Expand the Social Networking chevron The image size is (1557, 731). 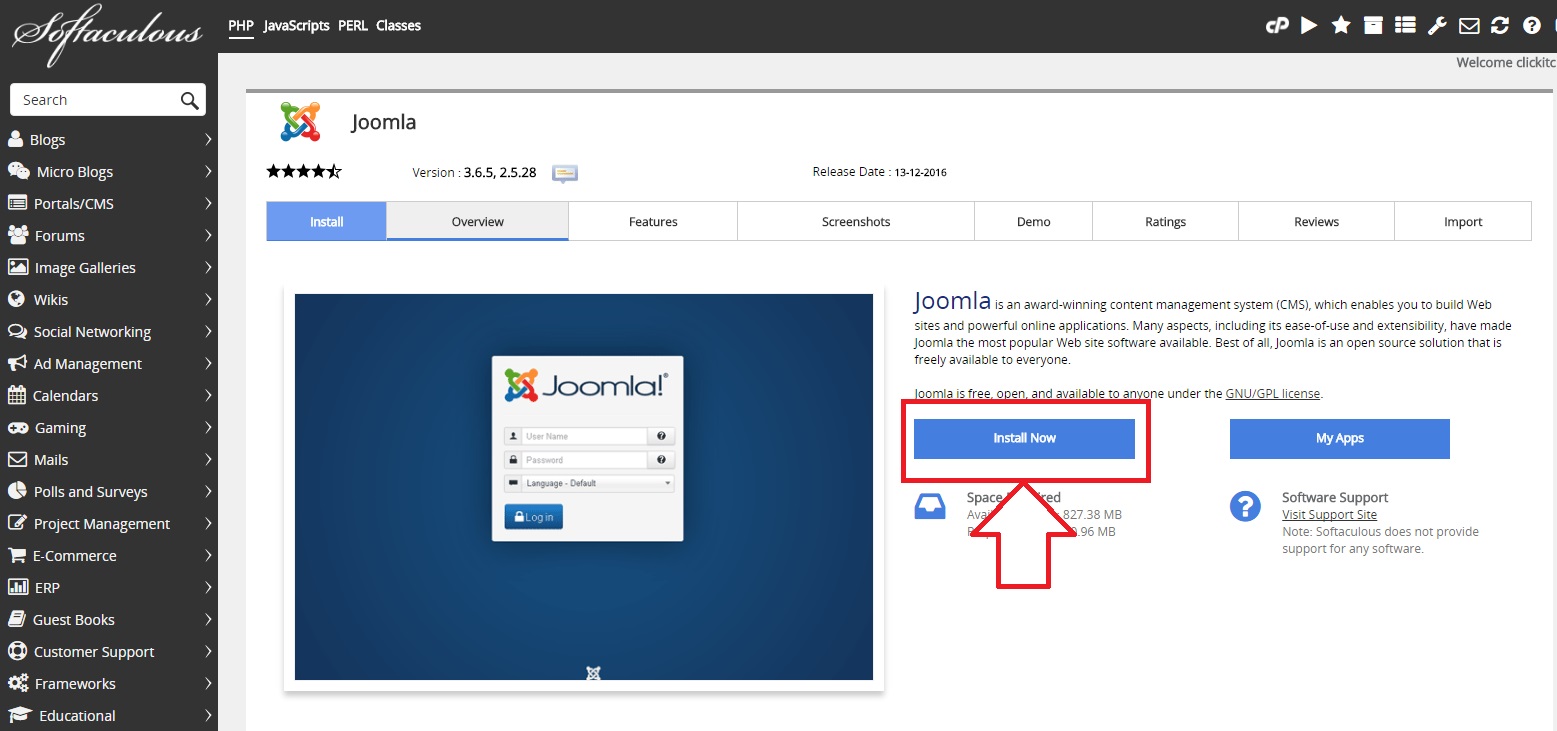coord(208,331)
